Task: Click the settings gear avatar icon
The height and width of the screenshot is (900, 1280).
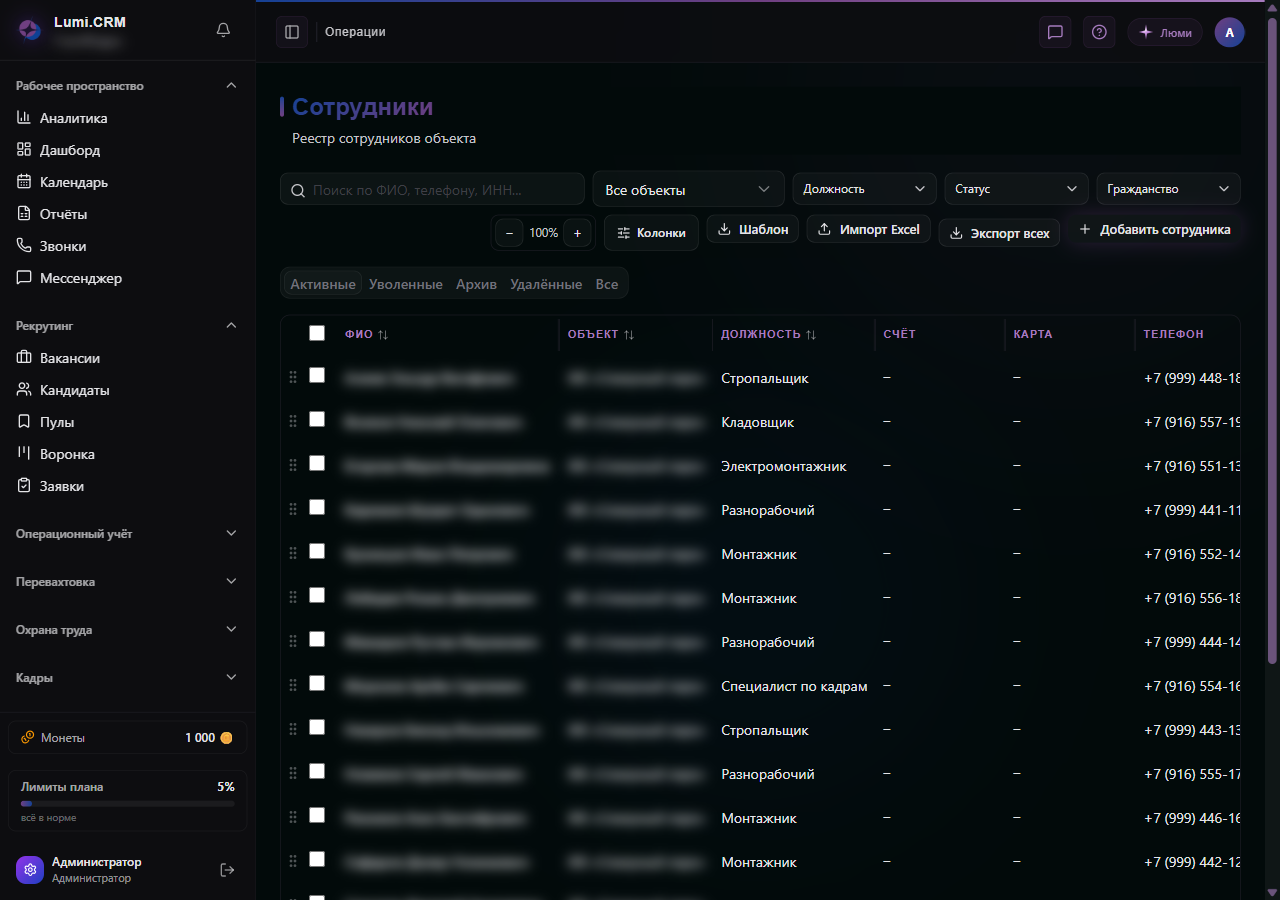Action: [30, 870]
